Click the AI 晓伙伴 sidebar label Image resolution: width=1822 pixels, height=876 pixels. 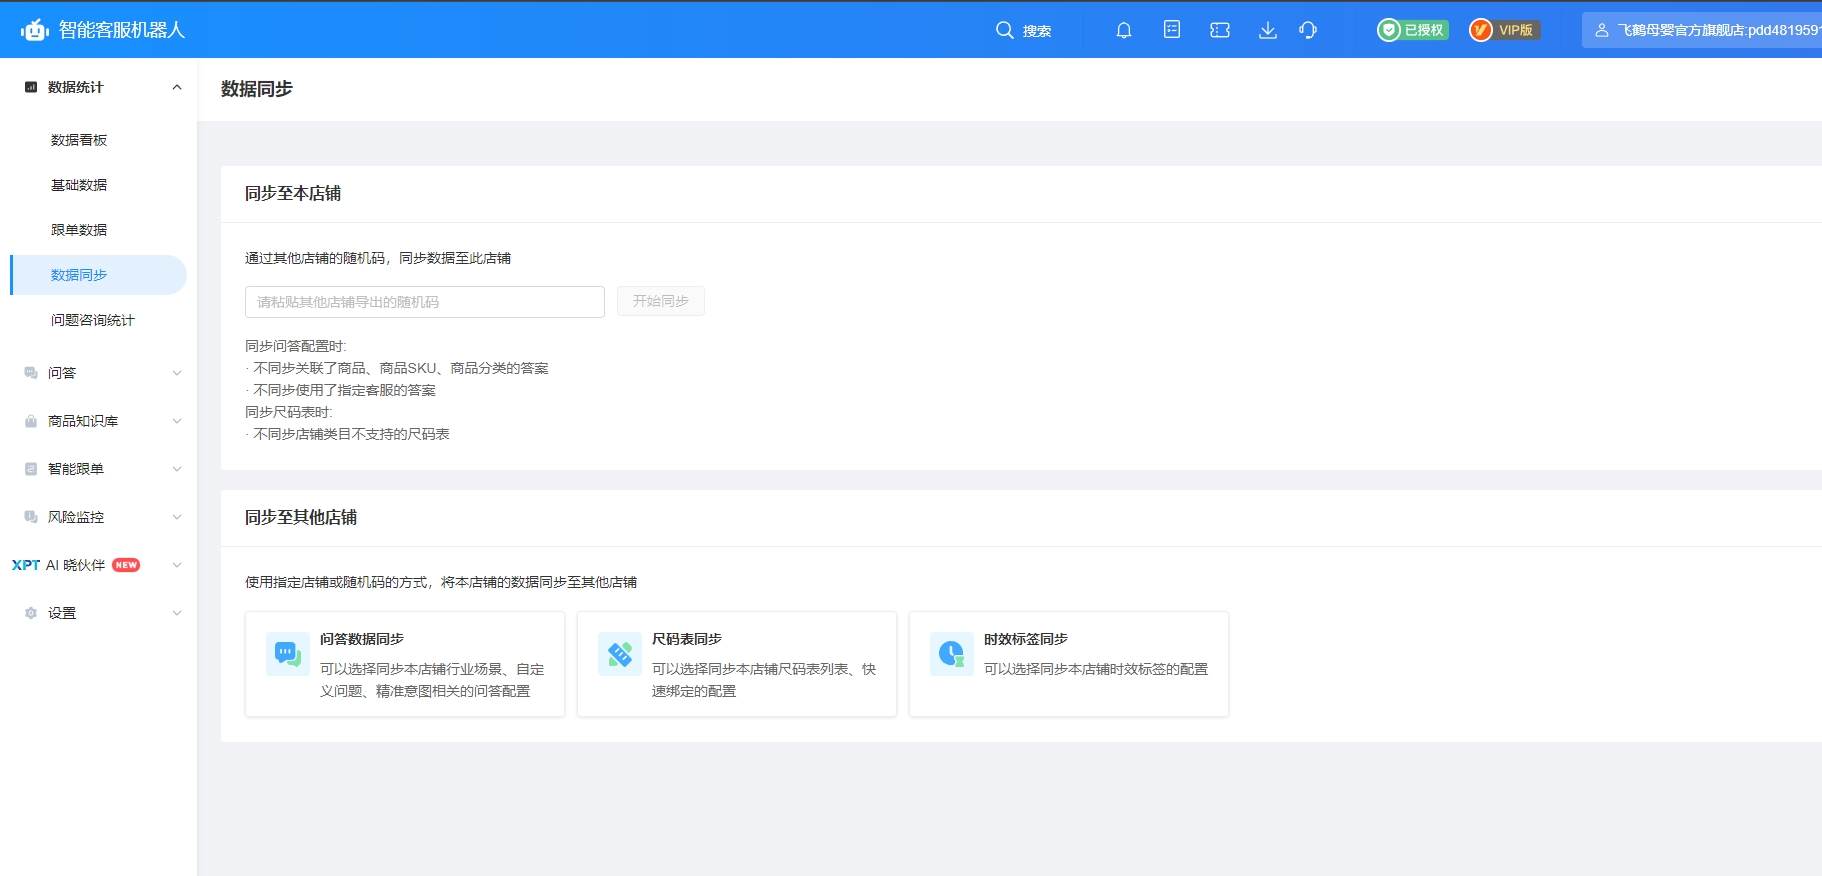pos(75,565)
